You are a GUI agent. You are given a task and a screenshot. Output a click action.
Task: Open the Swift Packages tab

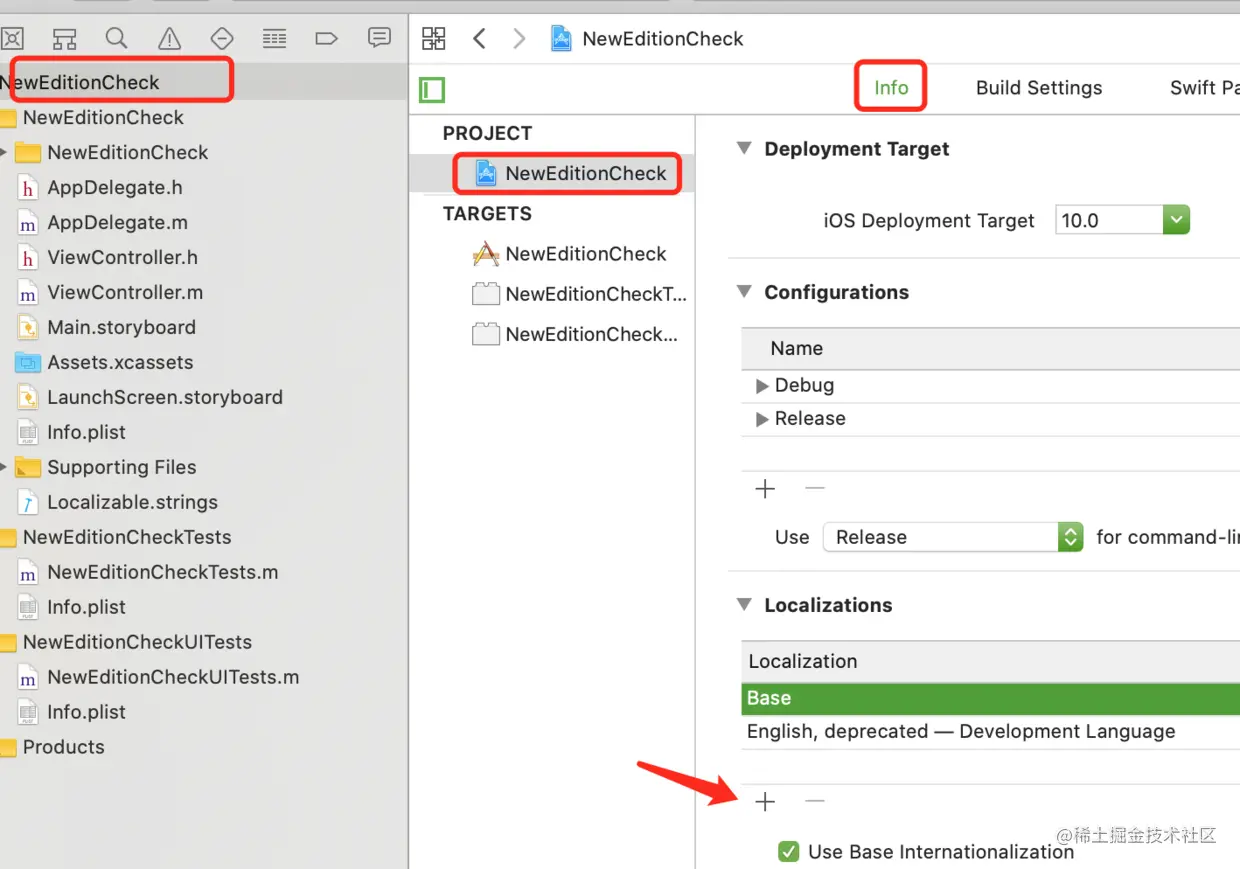point(1205,88)
